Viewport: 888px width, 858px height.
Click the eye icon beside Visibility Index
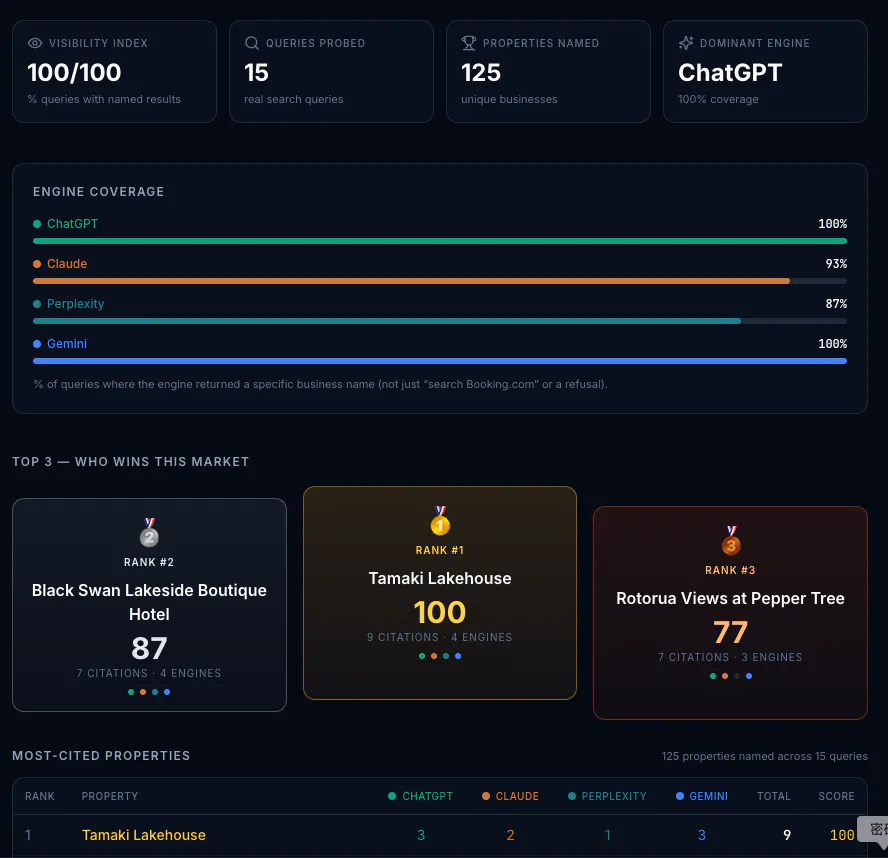click(x=35, y=43)
